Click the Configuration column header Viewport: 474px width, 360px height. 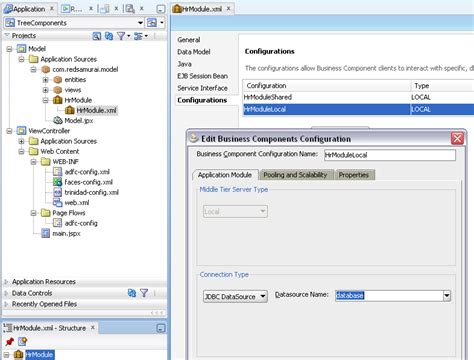[x=327, y=86]
